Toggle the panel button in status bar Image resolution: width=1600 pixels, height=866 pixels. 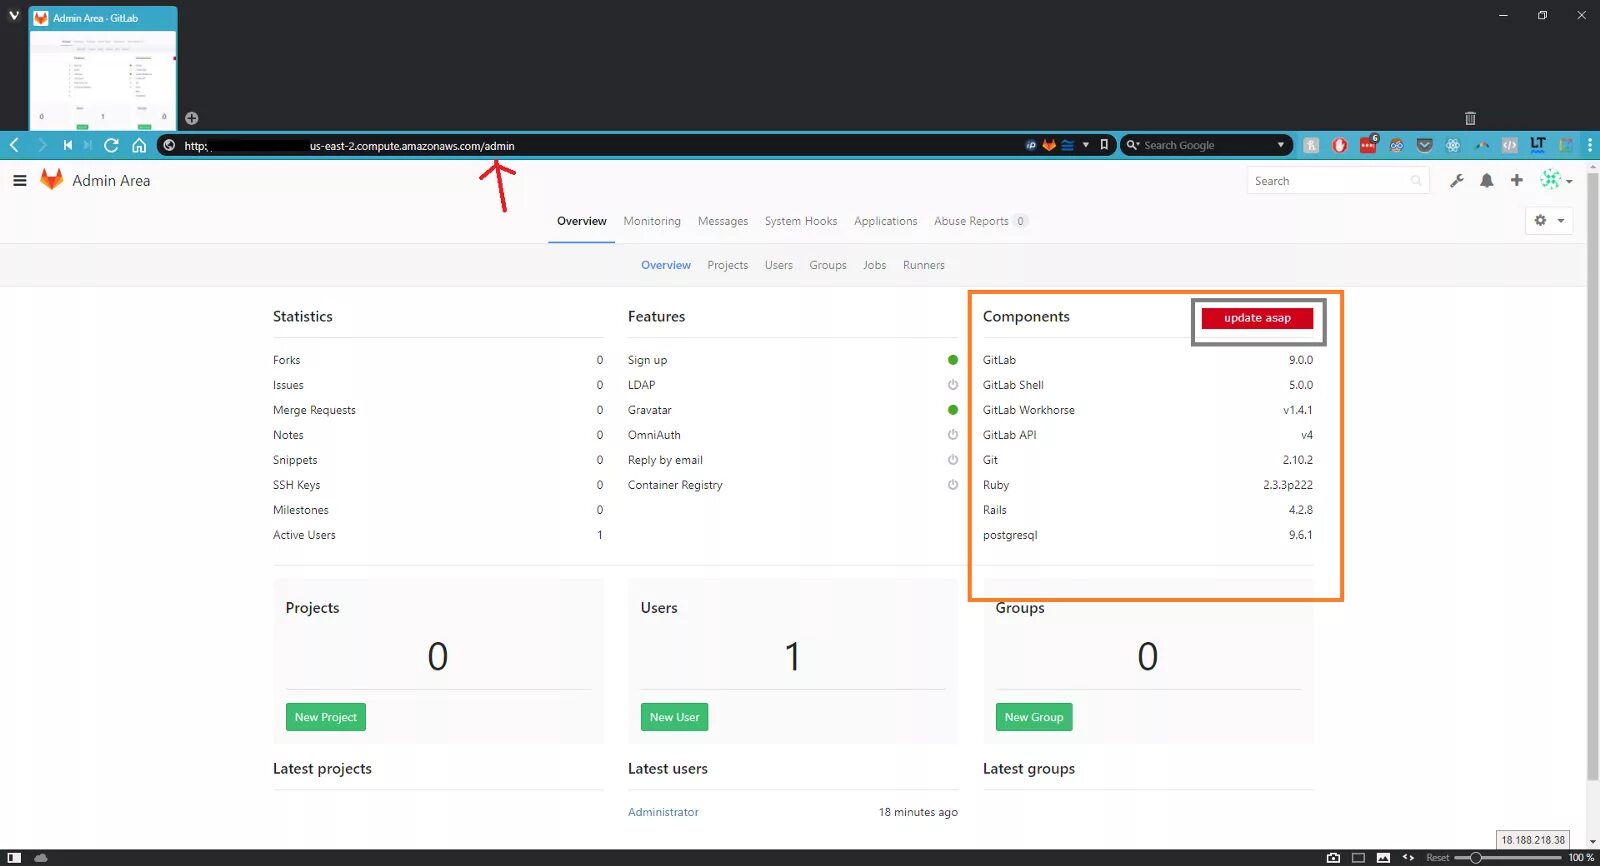[x=14, y=858]
